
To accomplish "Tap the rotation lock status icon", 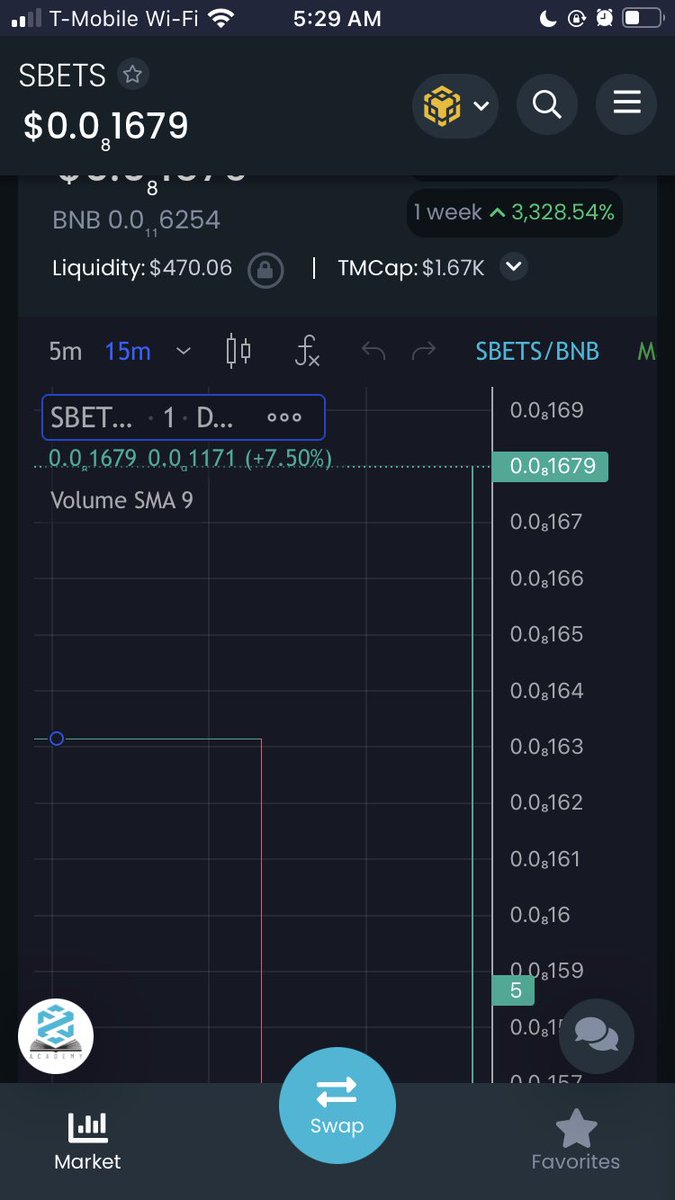I will [577, 18].
